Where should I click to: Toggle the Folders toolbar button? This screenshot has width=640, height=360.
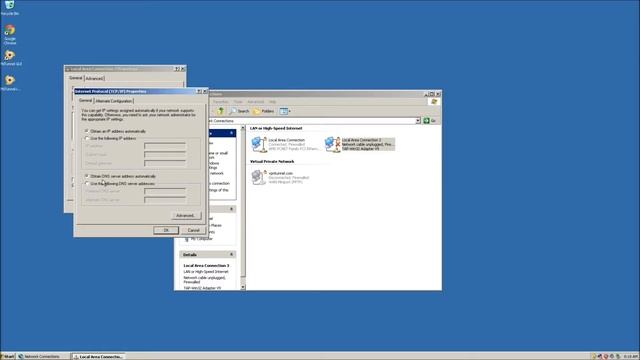[x=264, y=111]
